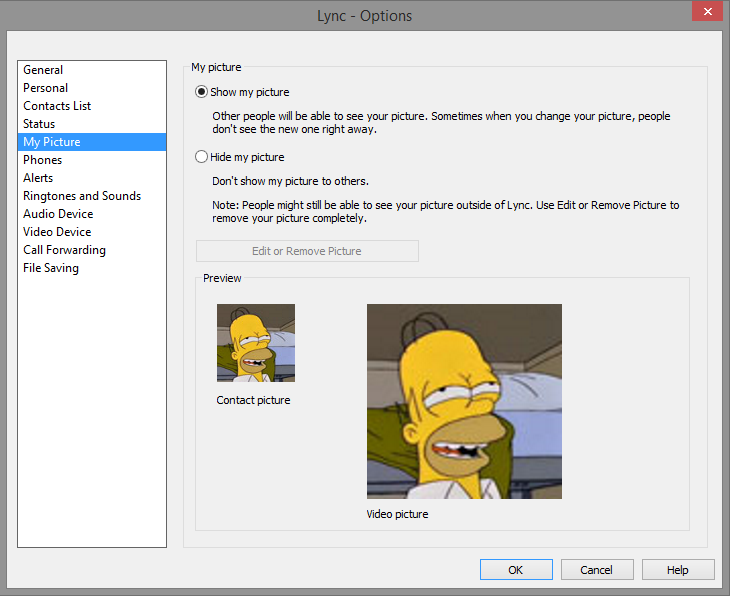Close the Lync Options window
This screenshot has height=596, width=730.
pyautogui.click(x=707, y=11)
